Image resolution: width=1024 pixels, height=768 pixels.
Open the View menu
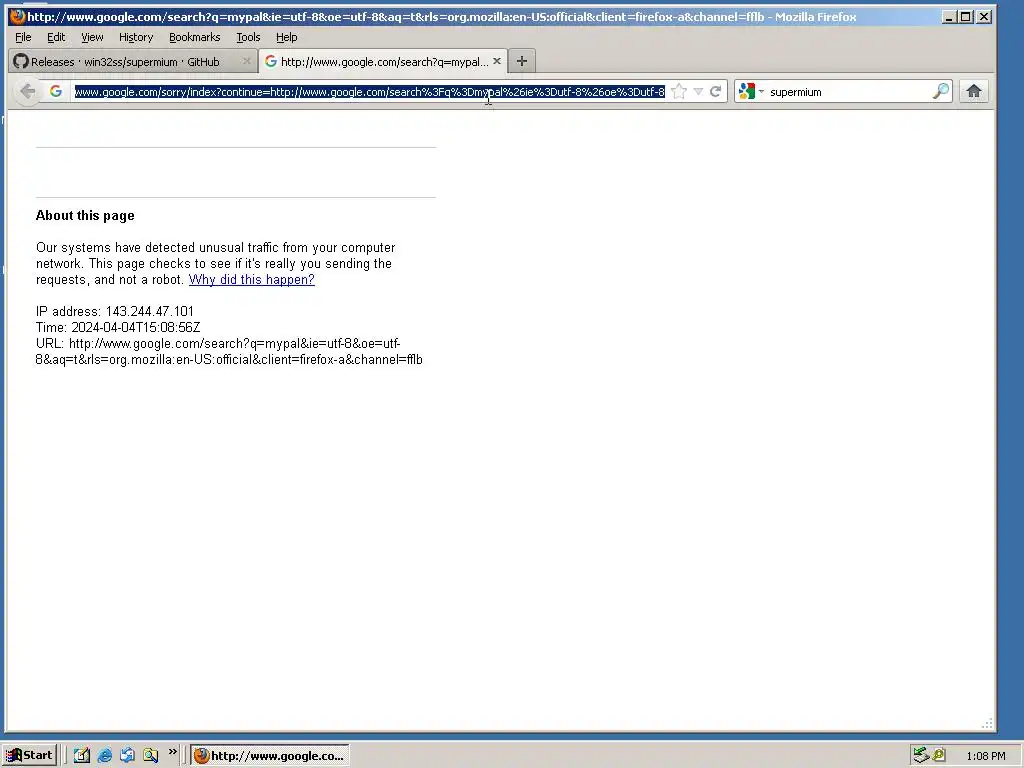[92, 37]
